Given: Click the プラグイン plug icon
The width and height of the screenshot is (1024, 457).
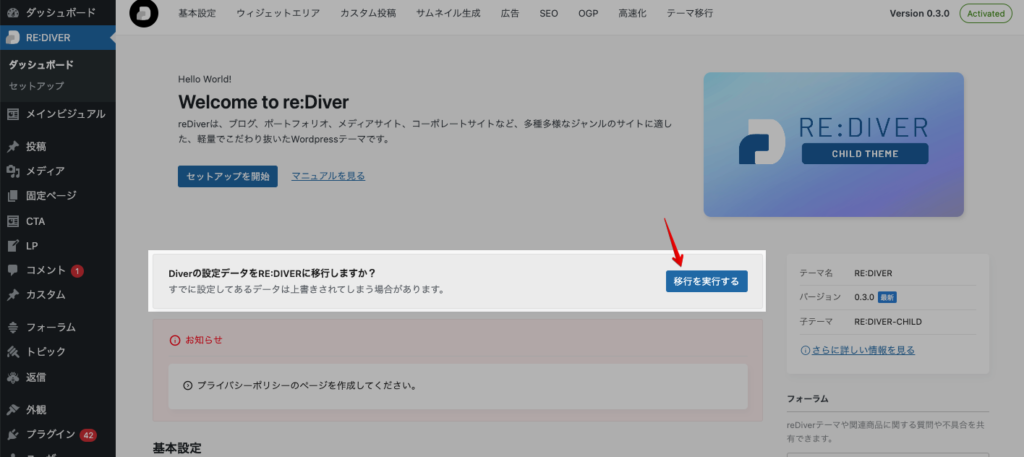Looking at the screenshot, I should tap(13, 435).
